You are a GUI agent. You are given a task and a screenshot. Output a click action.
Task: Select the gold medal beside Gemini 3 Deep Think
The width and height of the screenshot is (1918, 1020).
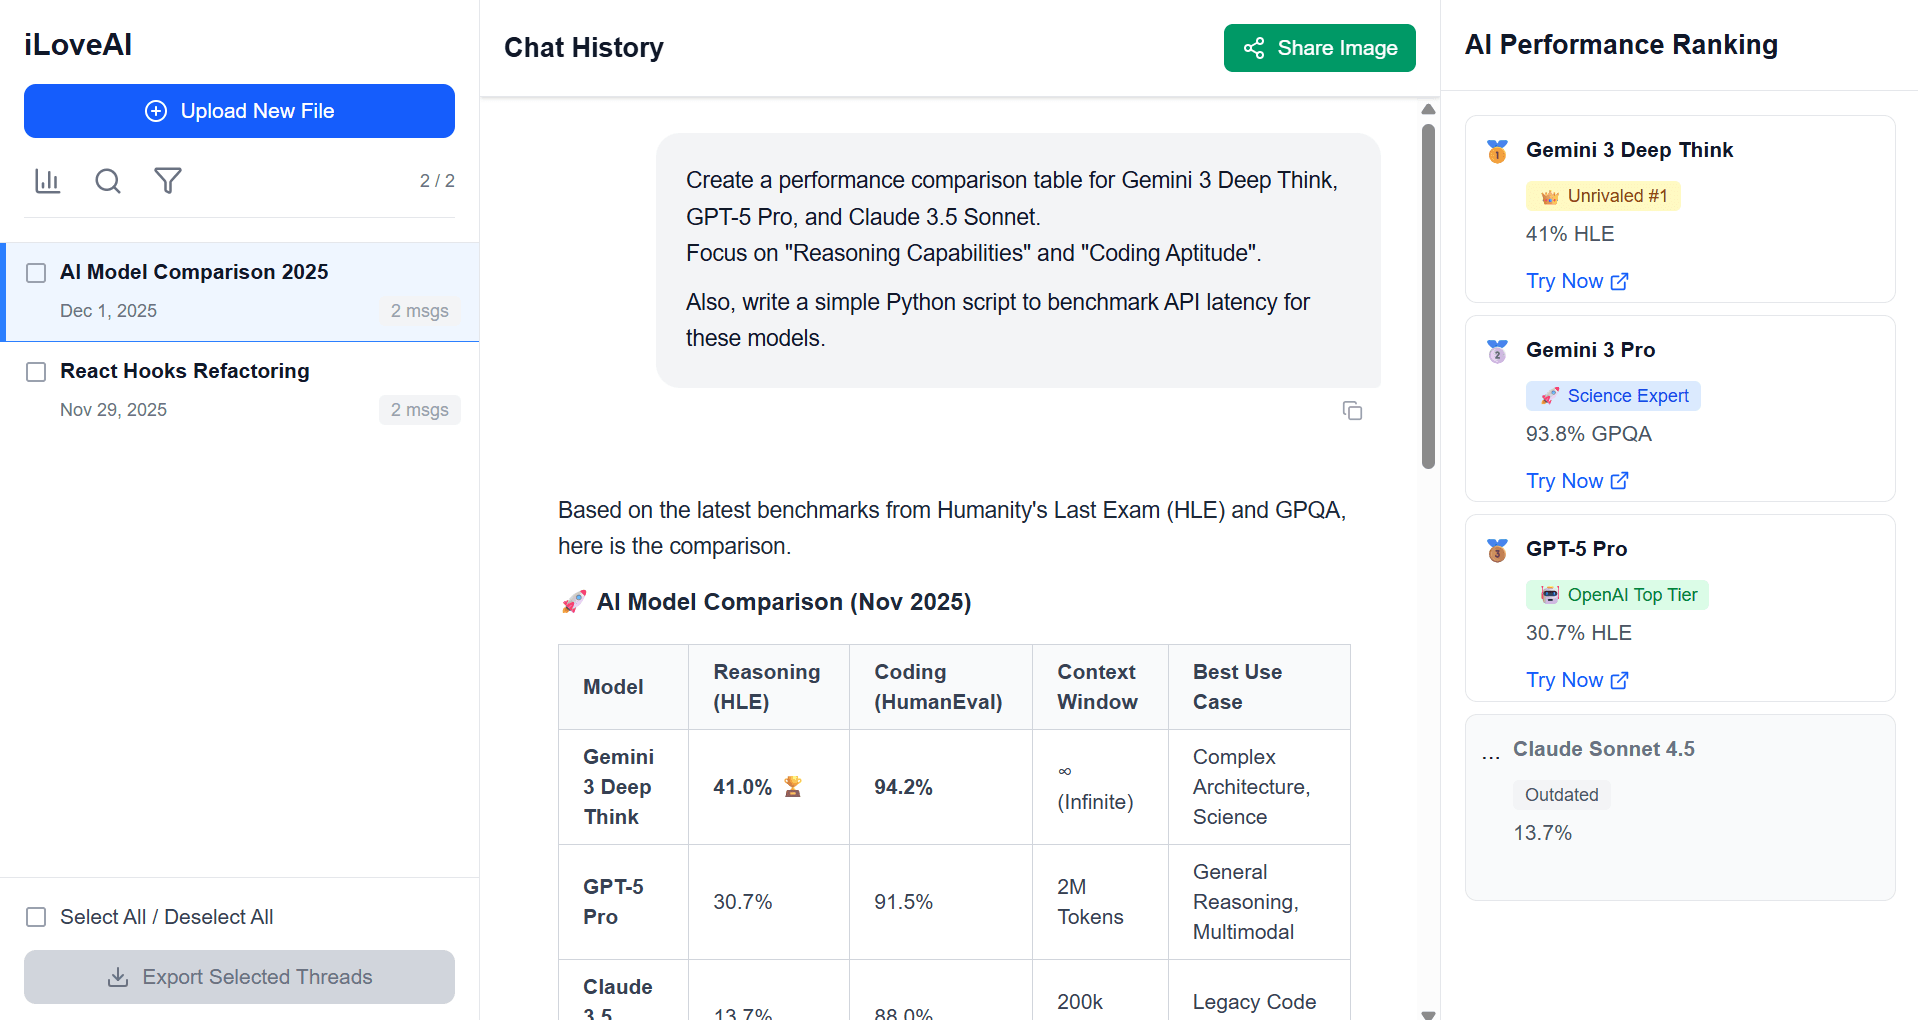[1496, 151]
